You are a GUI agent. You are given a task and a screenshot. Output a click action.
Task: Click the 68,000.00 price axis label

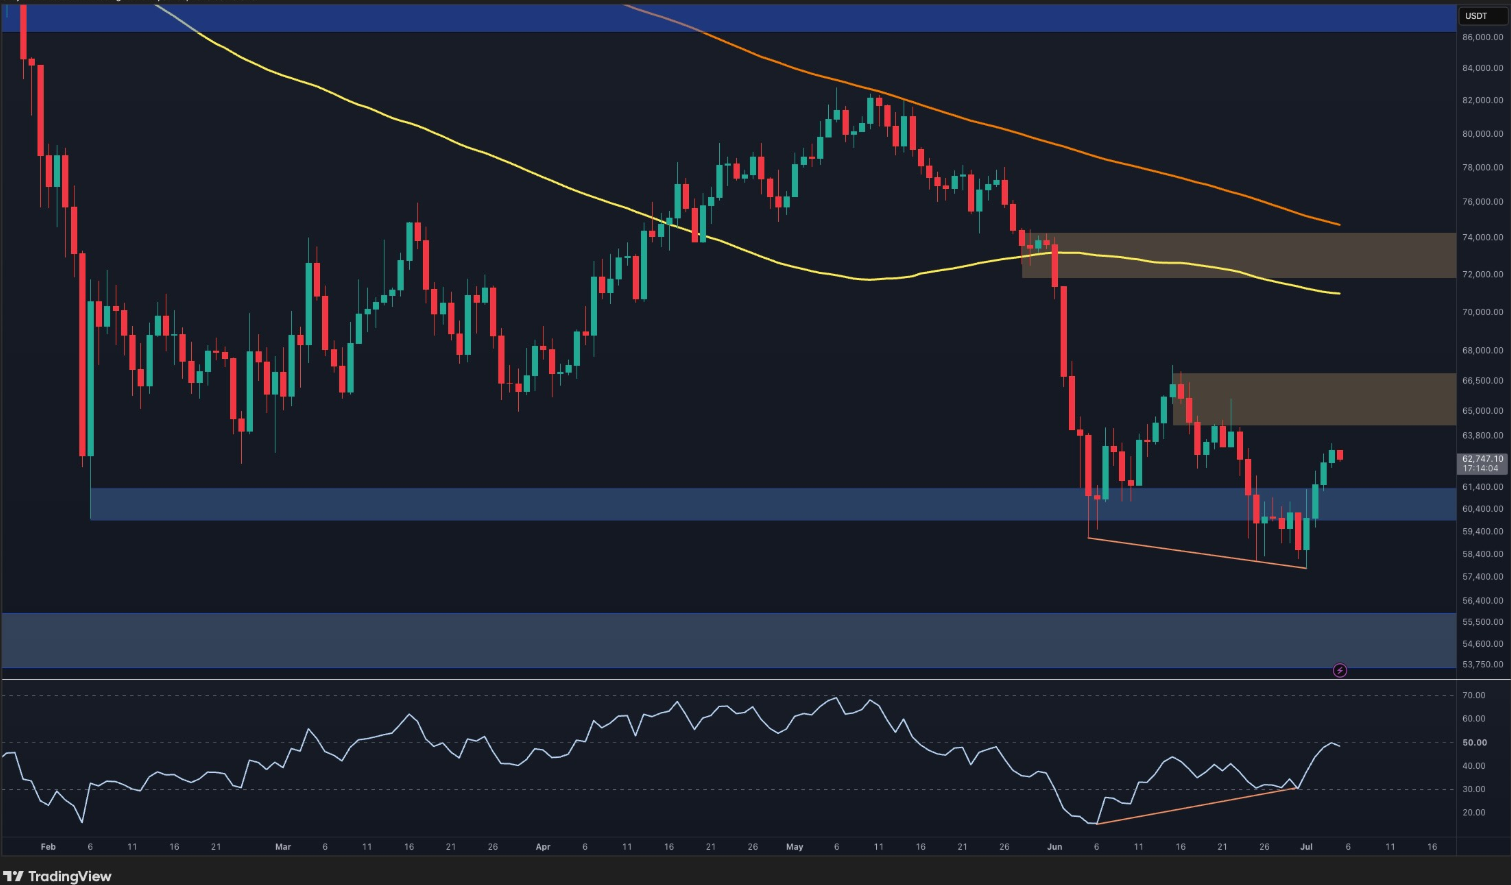pyautogui.click(x=1482, y=351)
